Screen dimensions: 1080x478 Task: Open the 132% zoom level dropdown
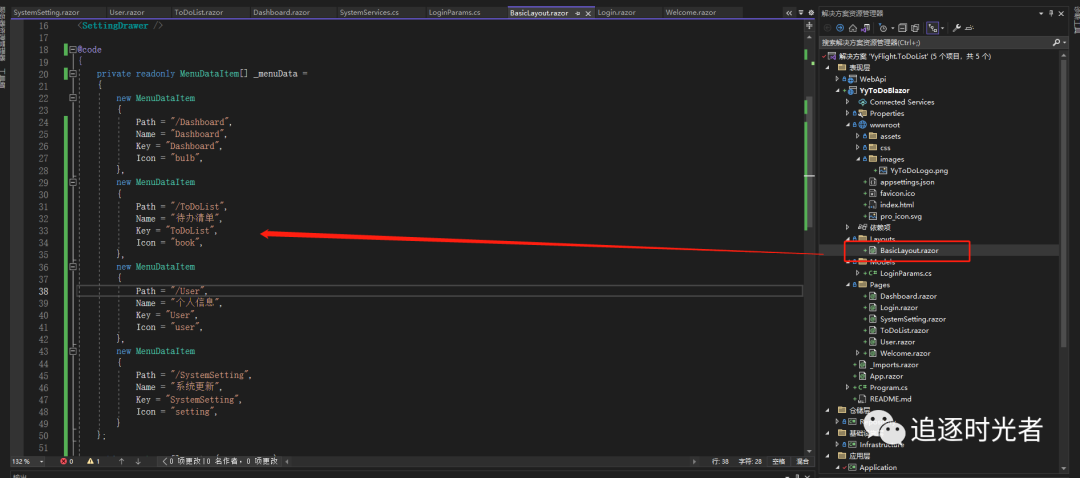coord(42,461)
